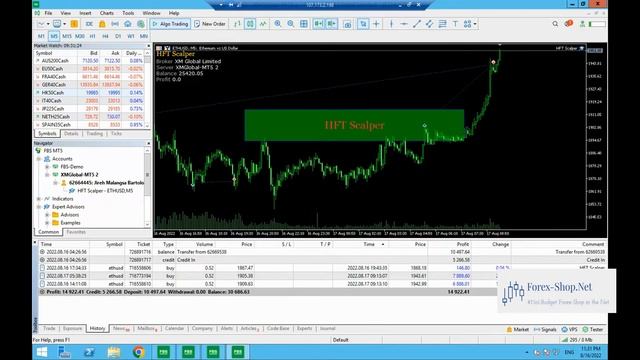This screenshot has width=640, height=360.
Task: Take a chart screenshot with camera icon
Action: pos(347,24)
